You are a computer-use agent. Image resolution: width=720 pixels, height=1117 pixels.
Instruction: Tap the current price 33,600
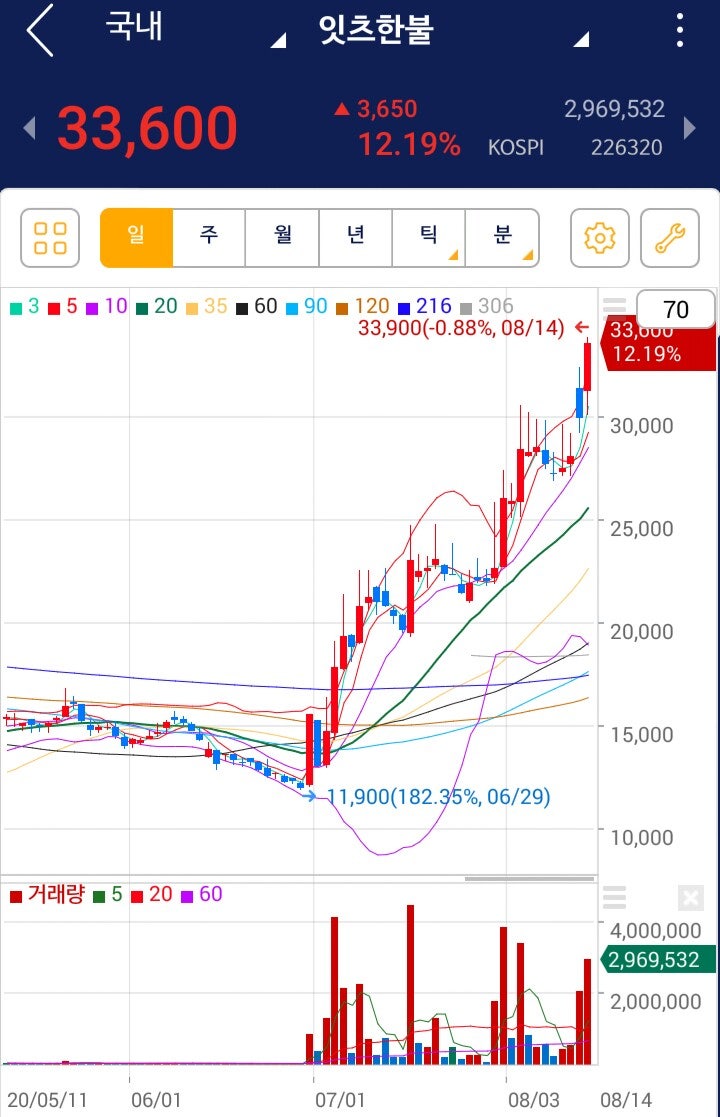pos(147,129)
